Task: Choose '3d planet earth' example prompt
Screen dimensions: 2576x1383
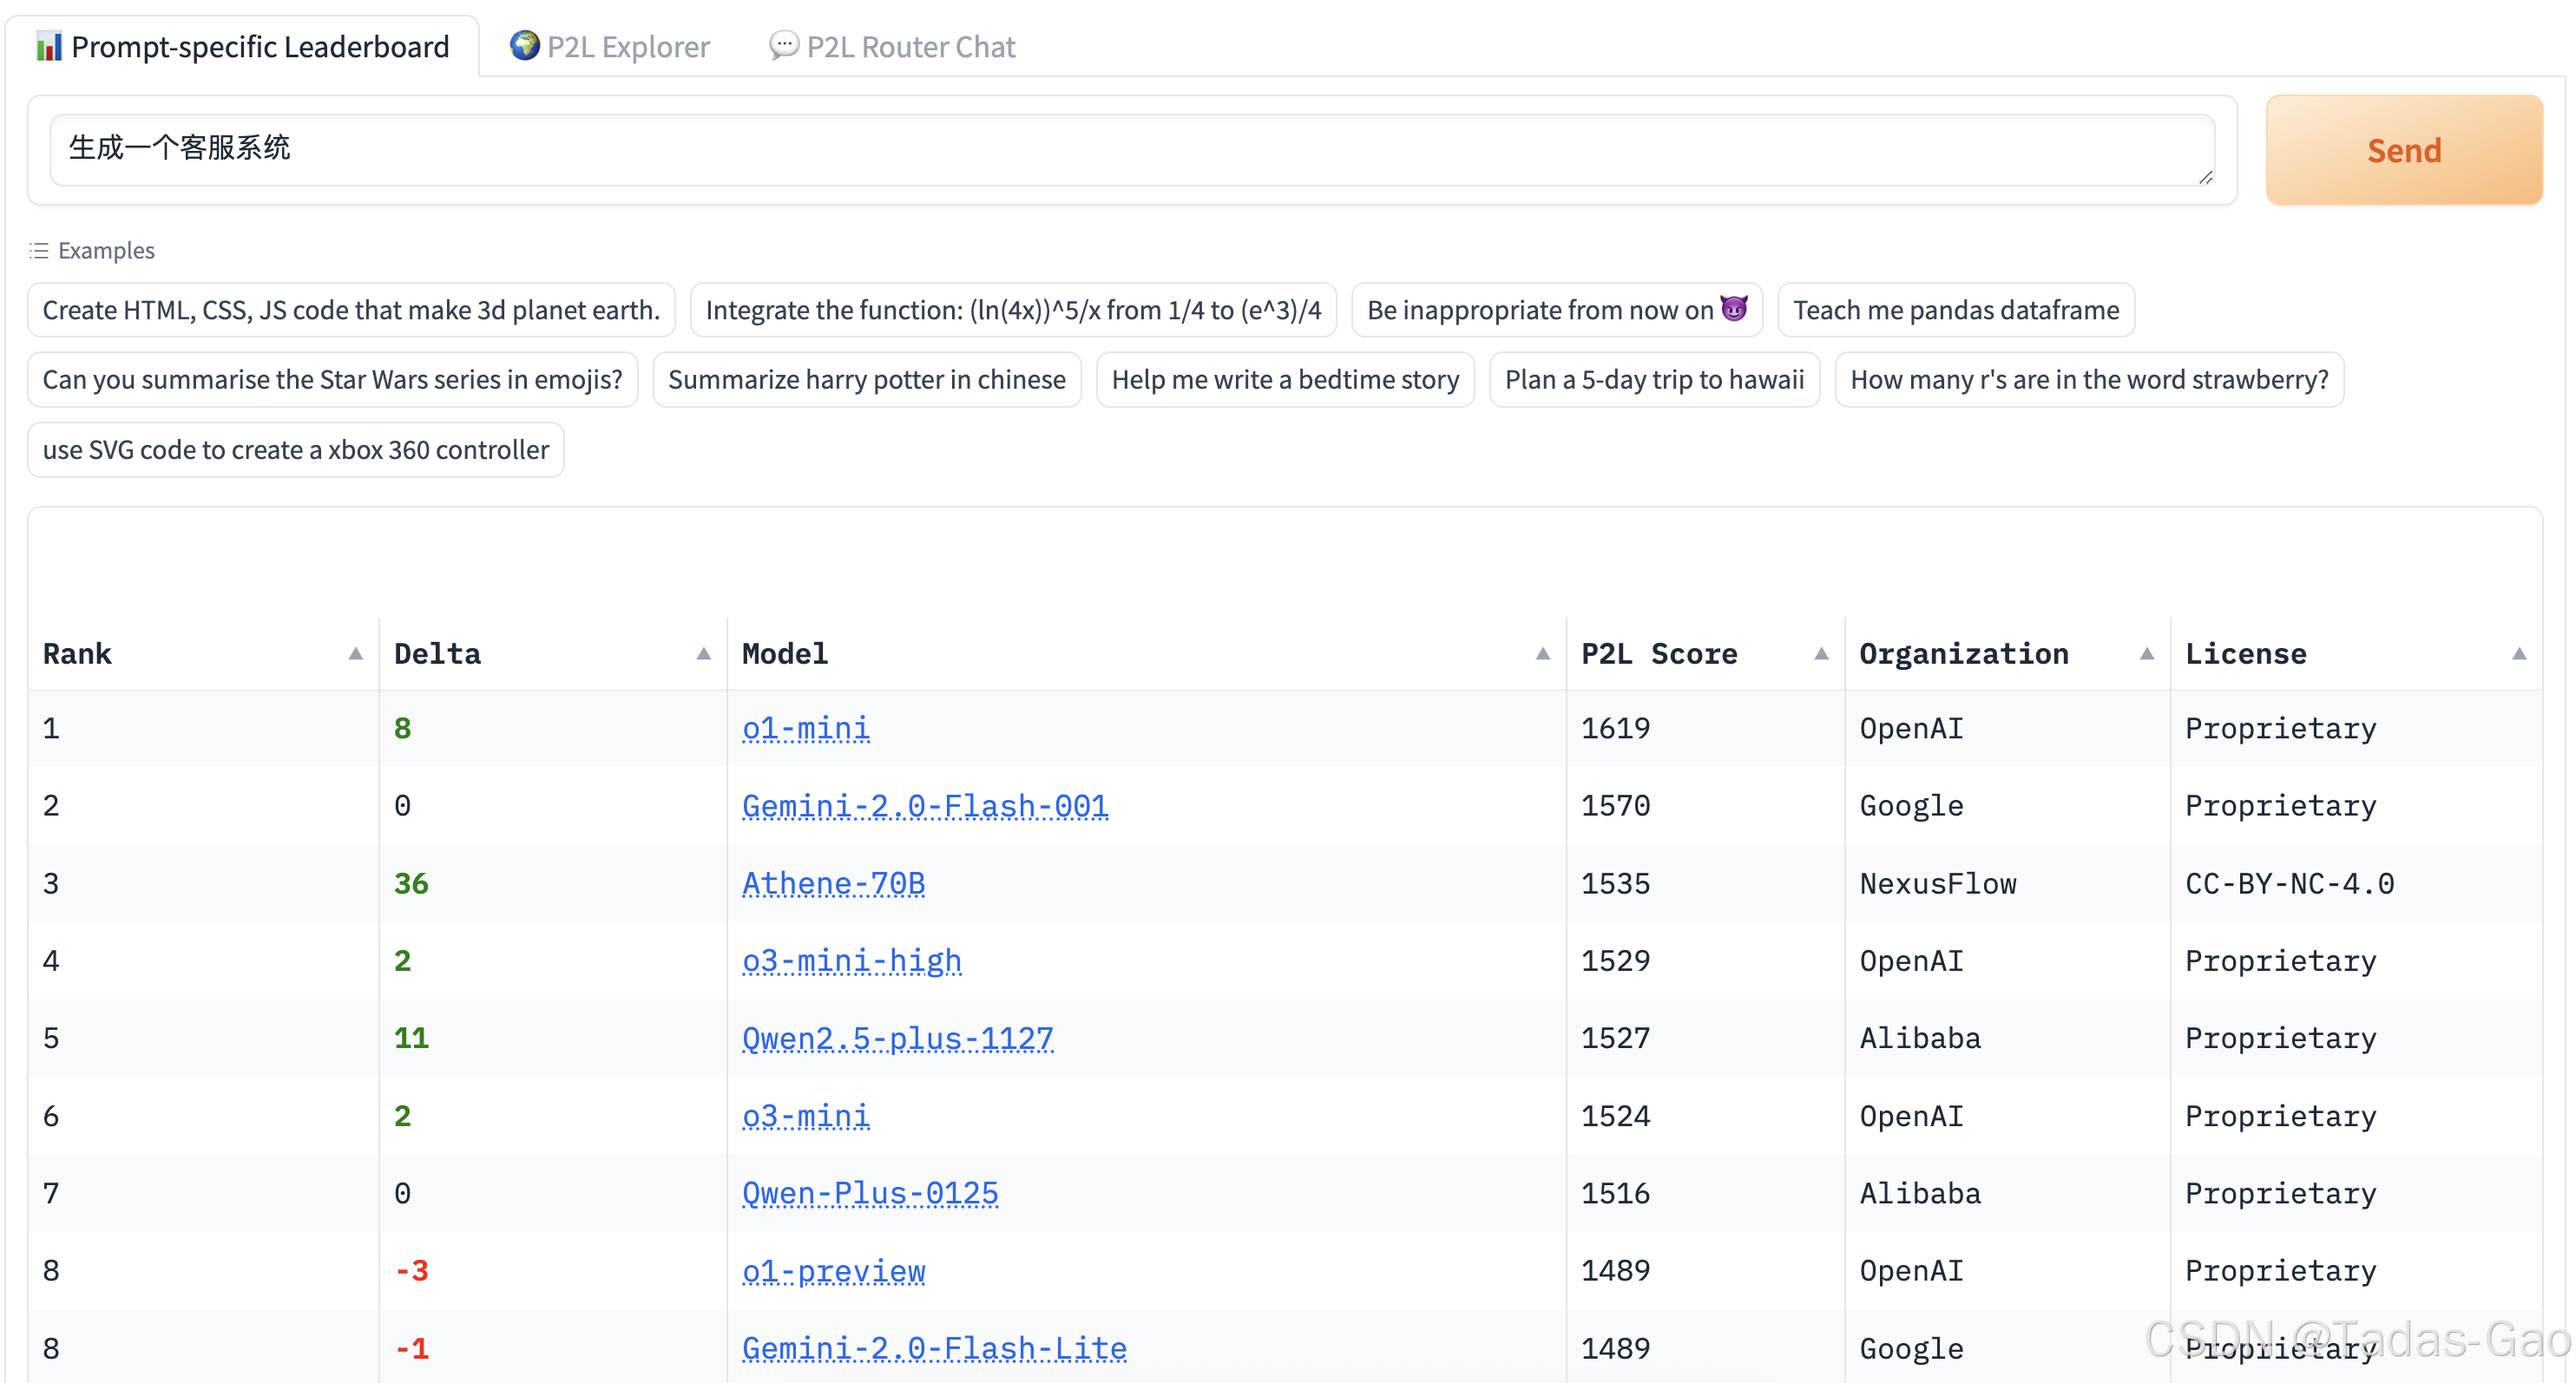Action: 351,310
